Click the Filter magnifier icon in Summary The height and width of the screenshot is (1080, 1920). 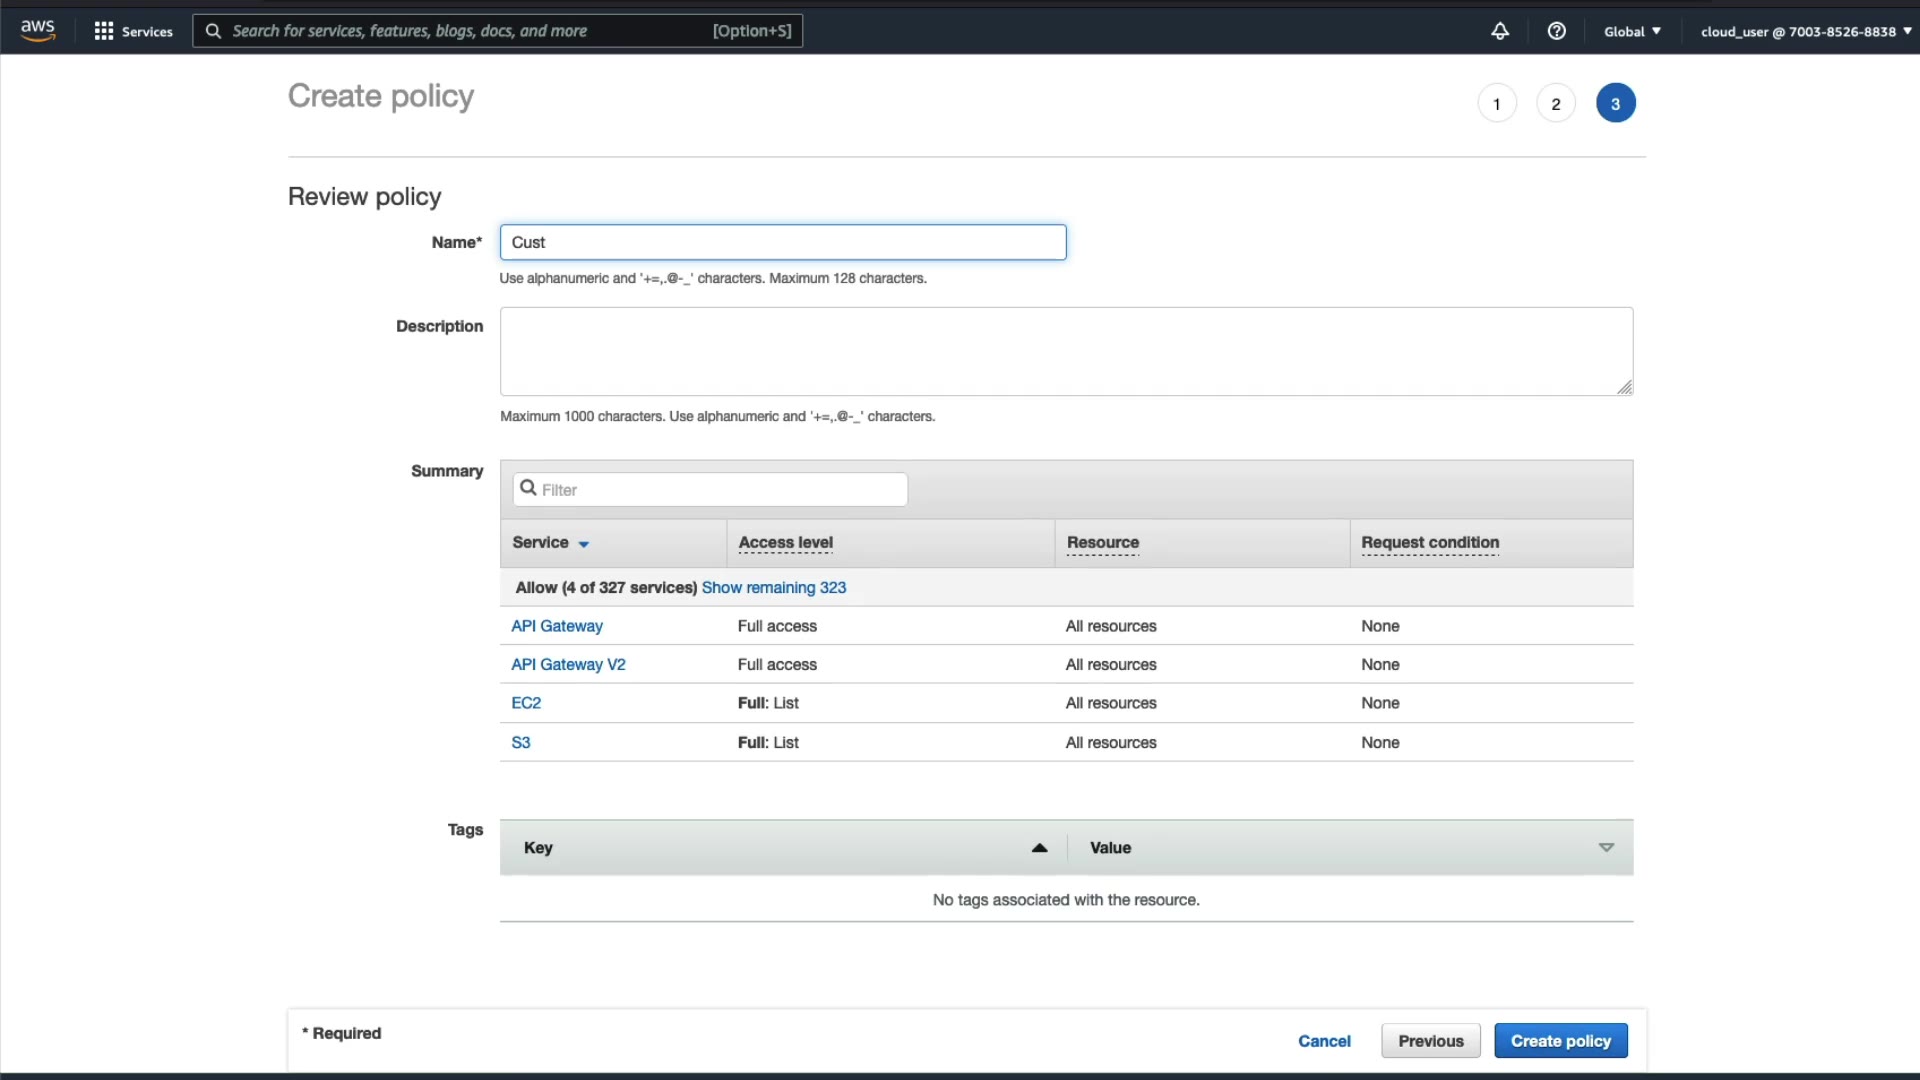click(x=528, y=488)
